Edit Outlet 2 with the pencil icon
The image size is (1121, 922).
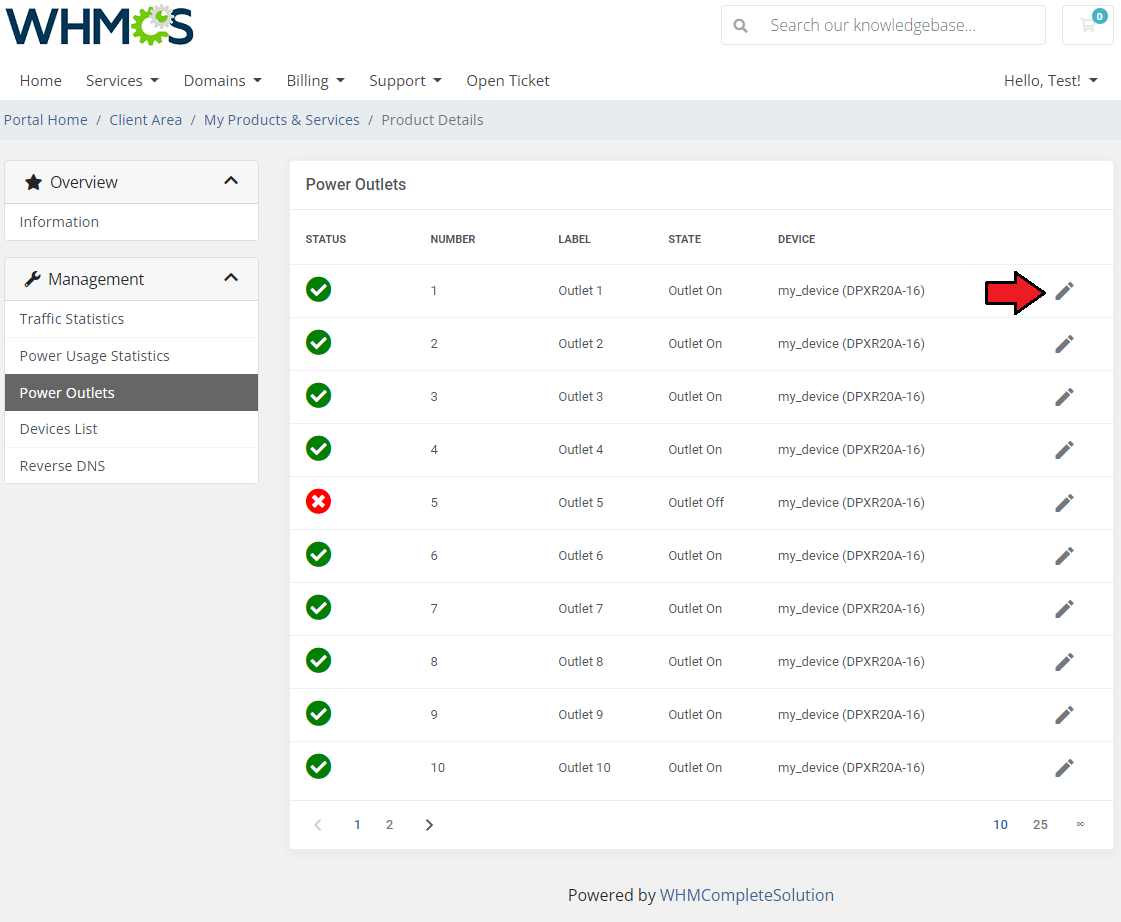pyautogui.click(x=1064, y=344)
